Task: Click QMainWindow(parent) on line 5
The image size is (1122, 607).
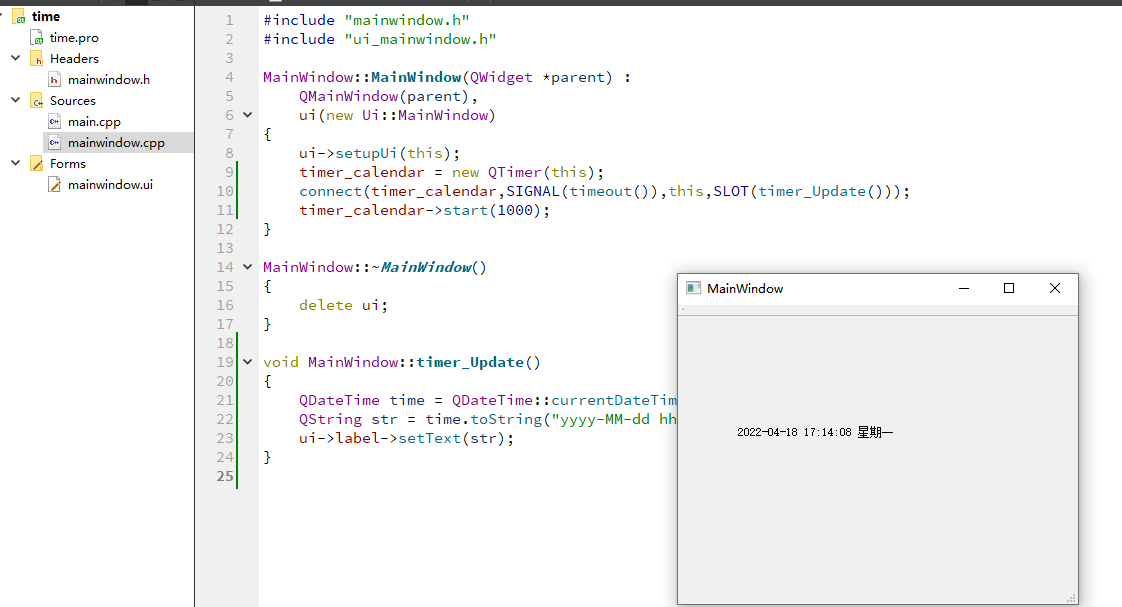Action: coord(384,96)
